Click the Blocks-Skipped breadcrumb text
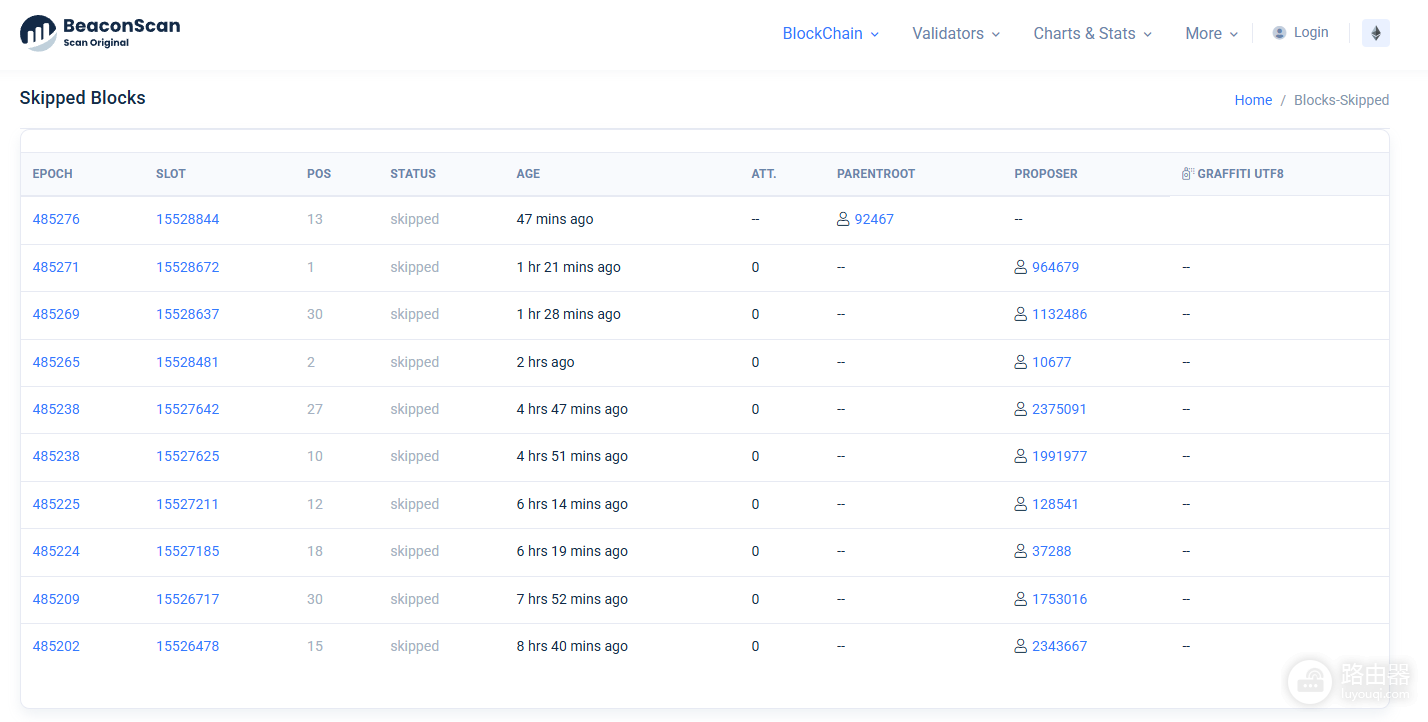The height and width of the screenshot is (722, 1428). 1341,100
